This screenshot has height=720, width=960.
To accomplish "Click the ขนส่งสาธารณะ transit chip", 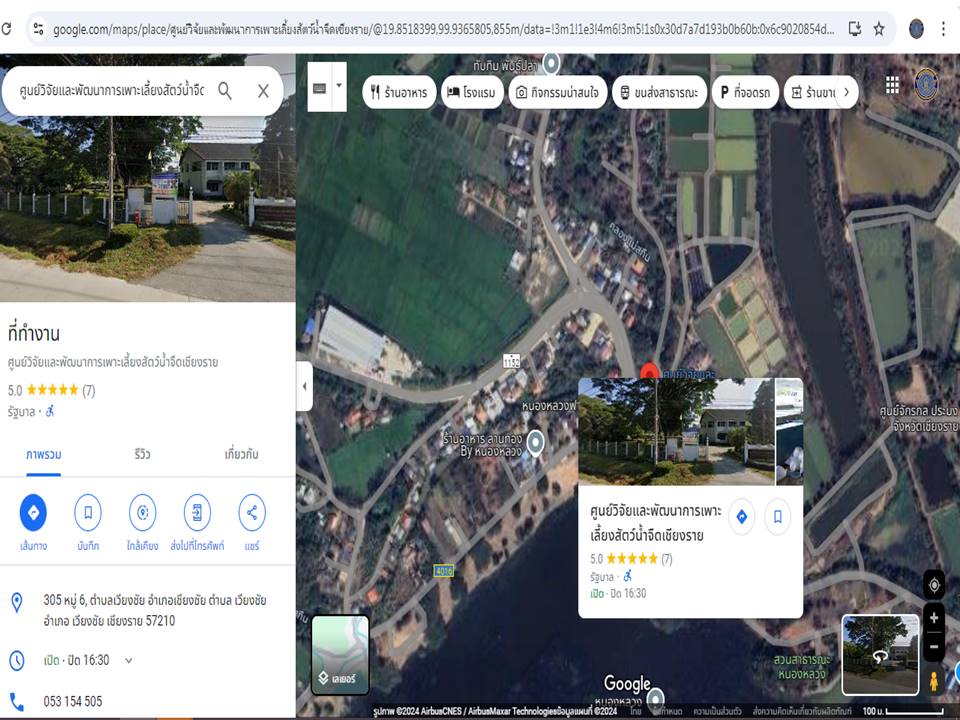I will [659, 92].
